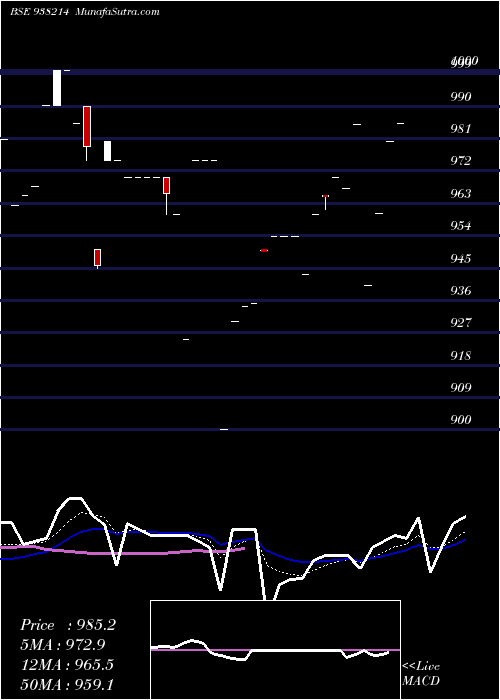This screenshot has height=700, width=500.
Task: Click the 972 price axis label
Action: pos(461,161)
